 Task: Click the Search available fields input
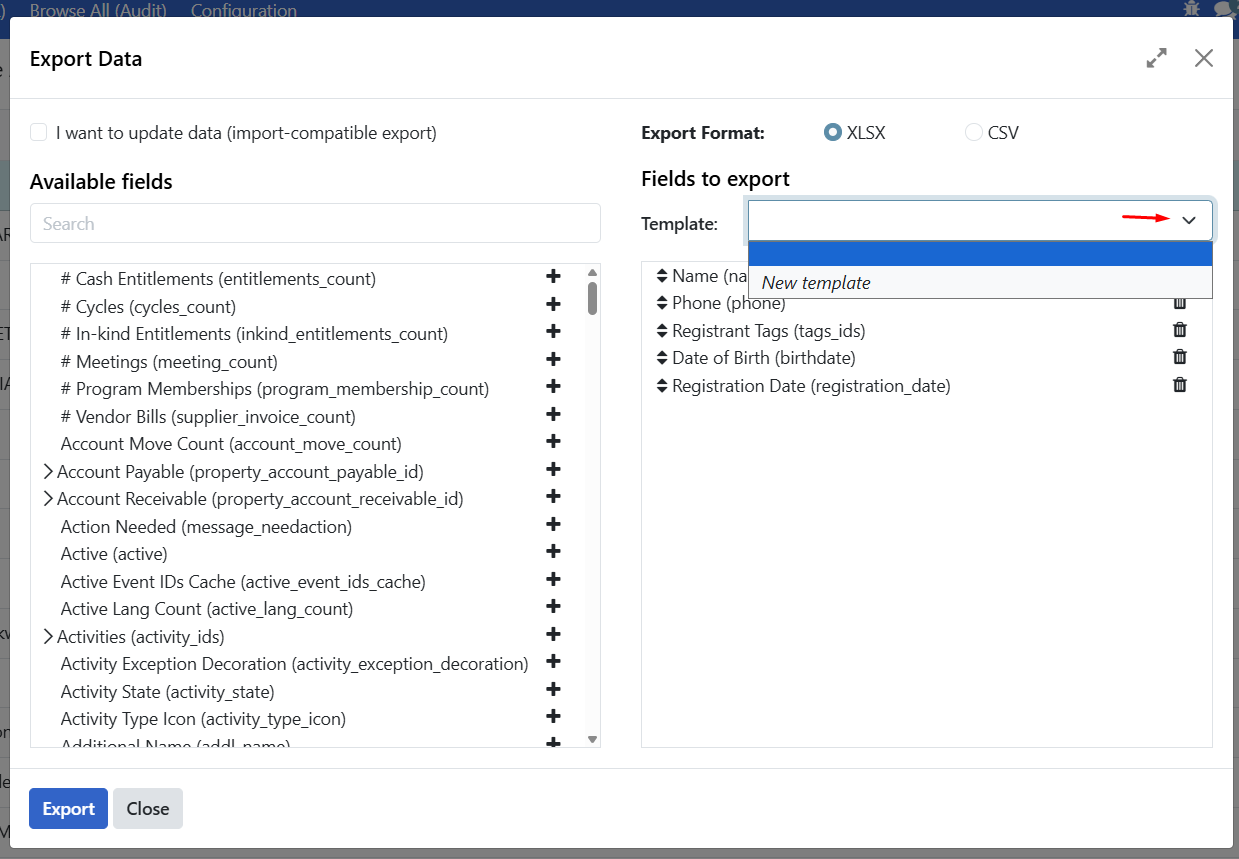(315, 222)
